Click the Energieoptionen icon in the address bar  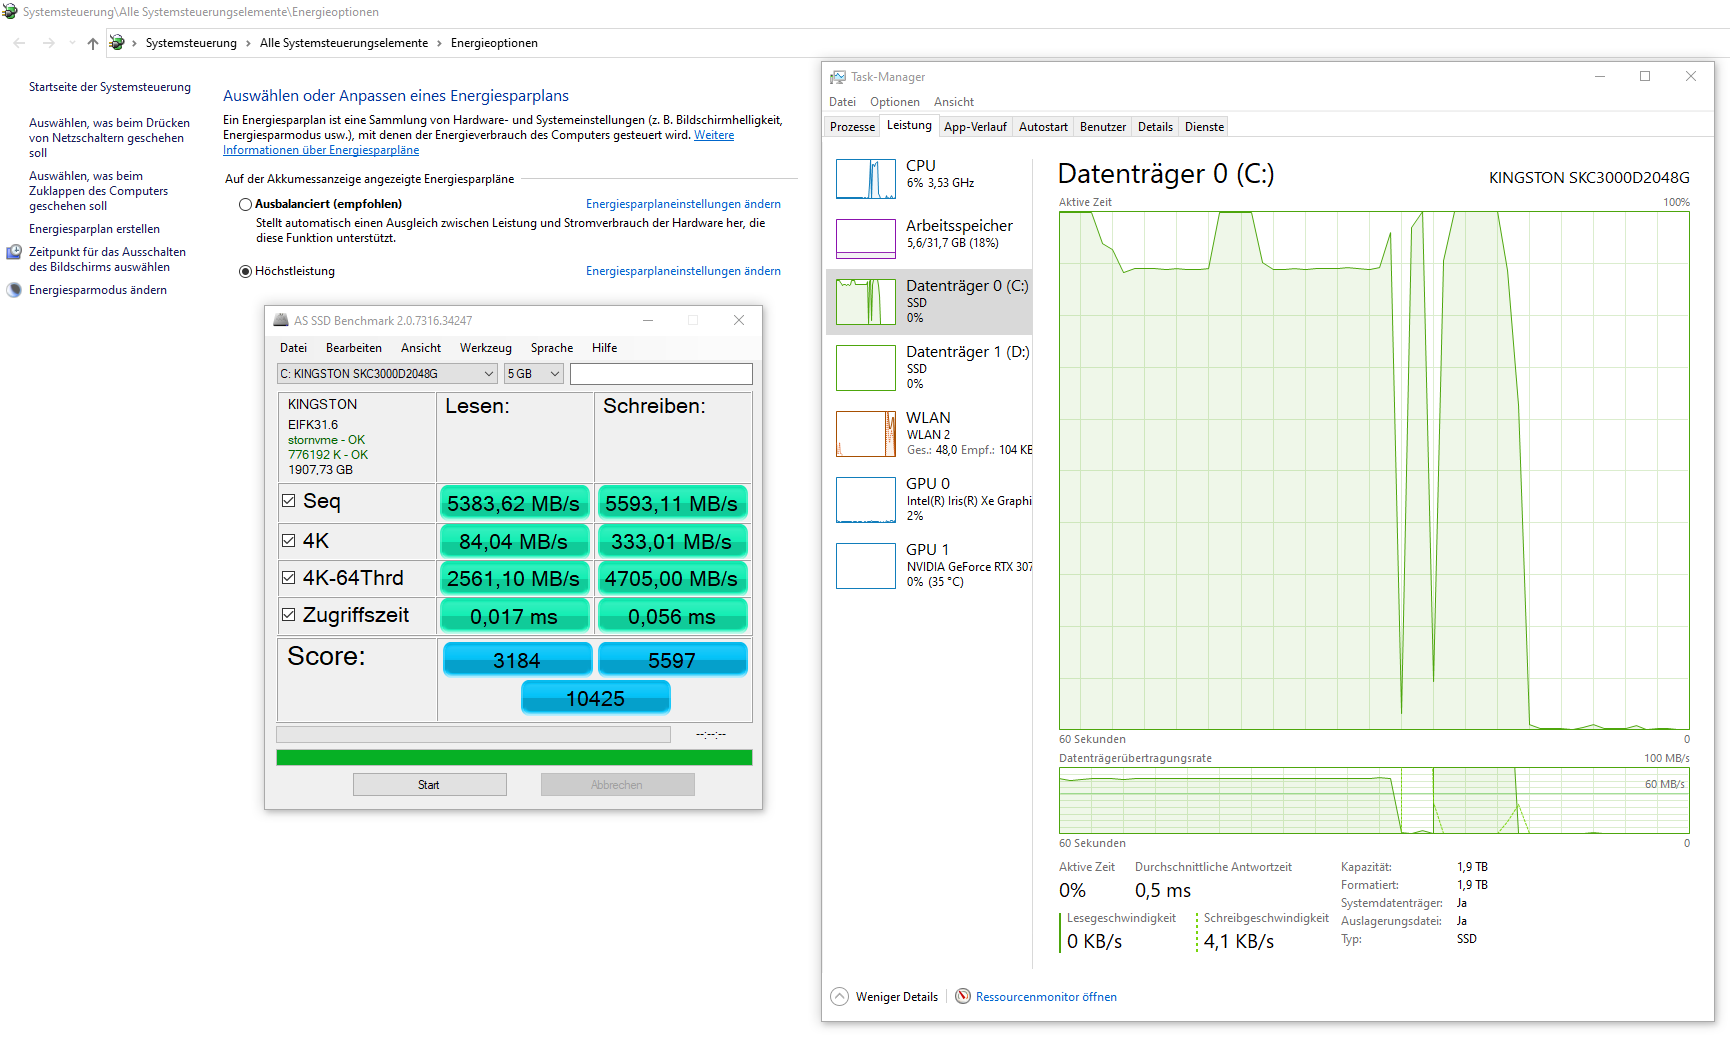pyautogui.click(x=117, y=42)
